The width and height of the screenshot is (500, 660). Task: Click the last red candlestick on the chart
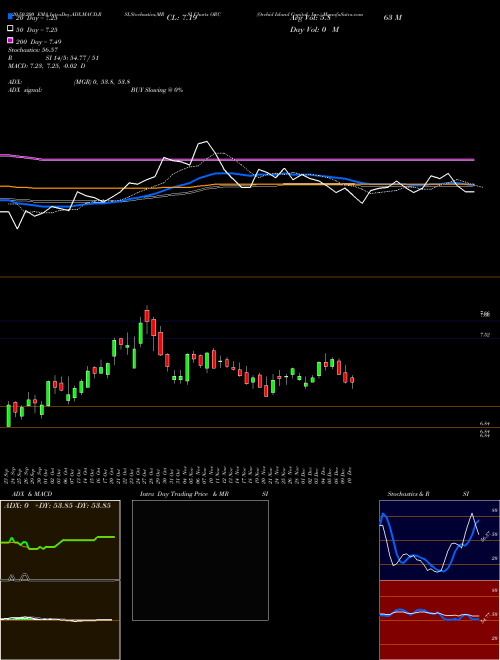352,380
